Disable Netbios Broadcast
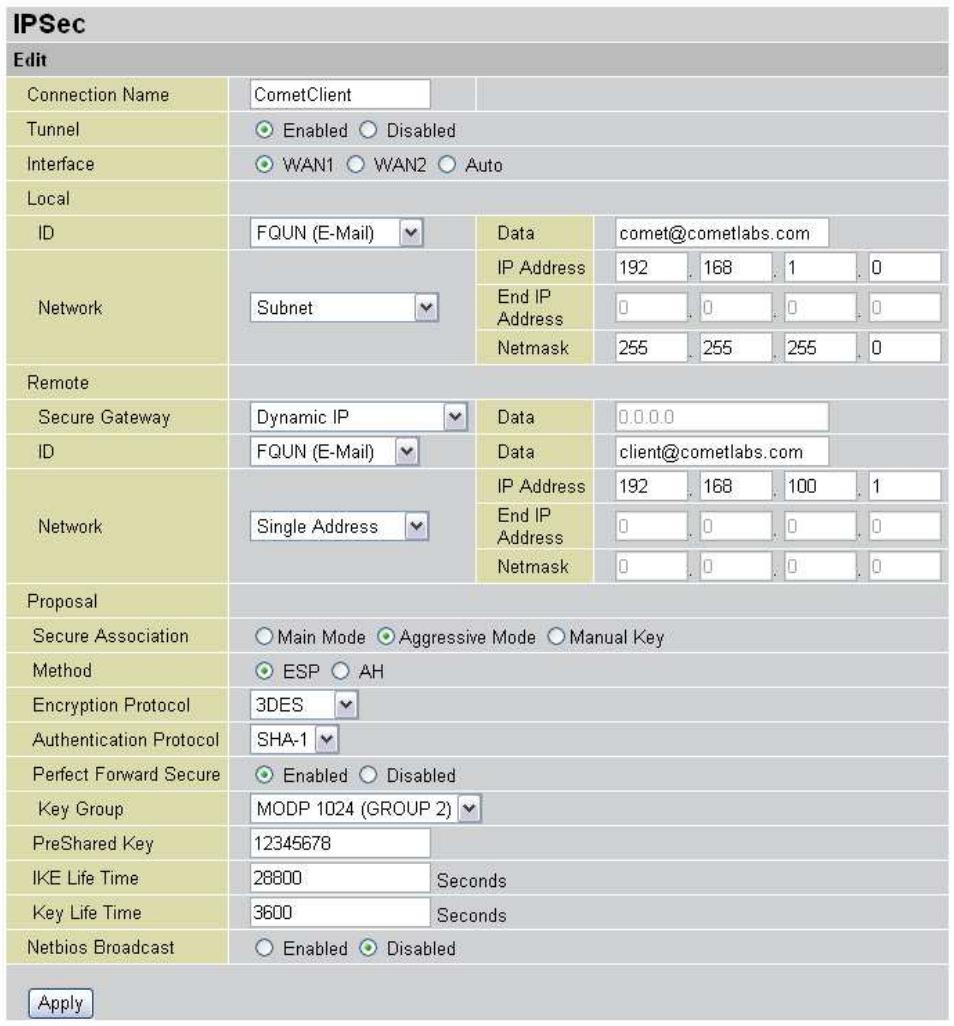The width and height of the screenshot is (954, 1026). click(x=368, y=947)
